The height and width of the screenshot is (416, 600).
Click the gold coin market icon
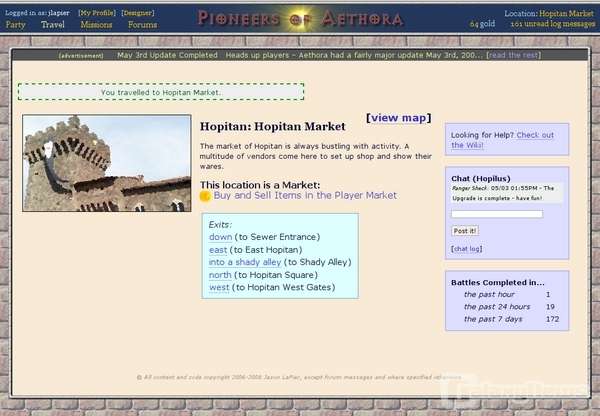click(205, 196)
